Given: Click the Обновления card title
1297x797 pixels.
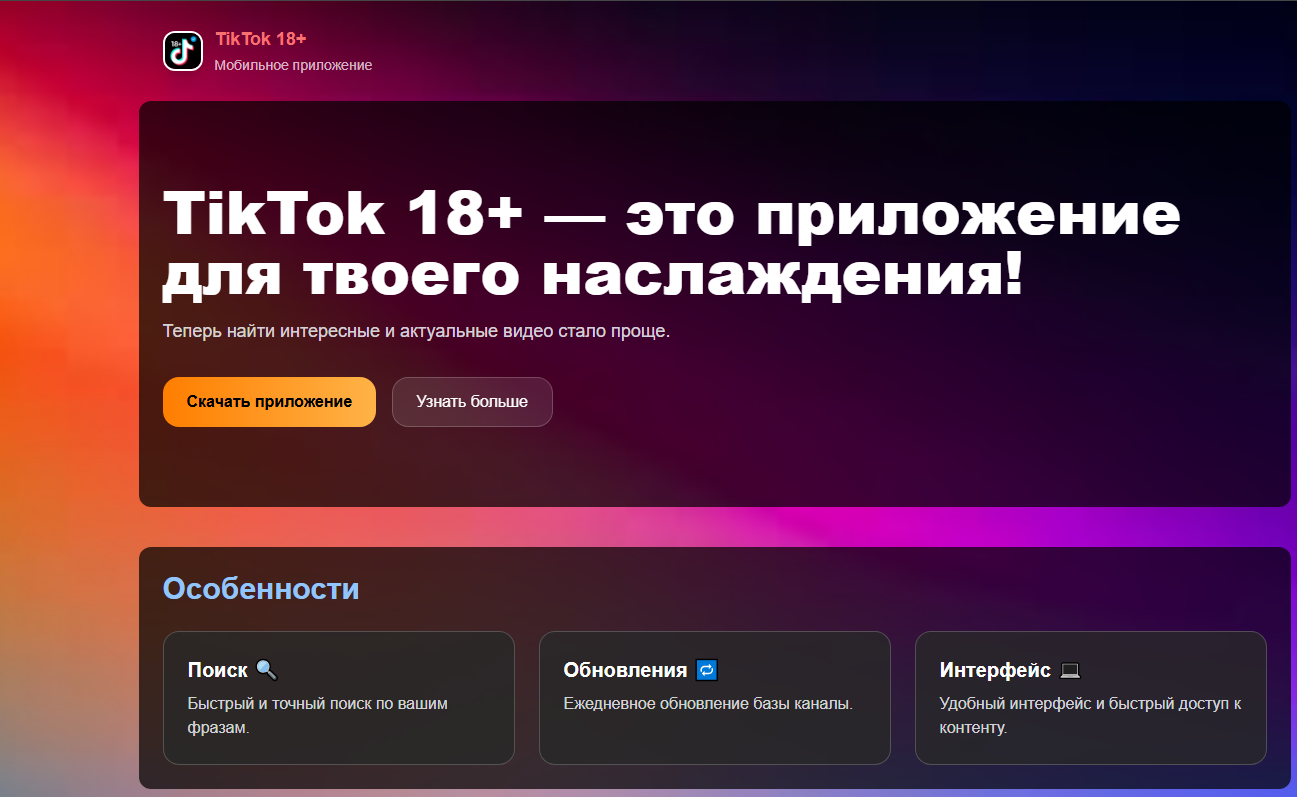Looking at the screenshot, I should (x=625, y=670).
